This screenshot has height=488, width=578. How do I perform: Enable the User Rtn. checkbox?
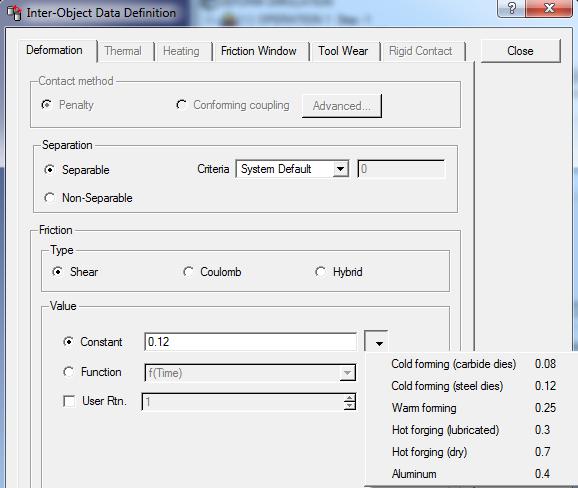click(69, 401)
